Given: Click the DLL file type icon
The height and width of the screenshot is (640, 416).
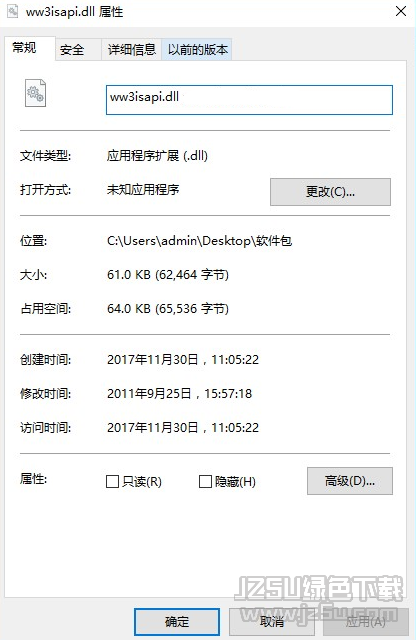Looking at the screenshot, I should click(x=36, y=93).
